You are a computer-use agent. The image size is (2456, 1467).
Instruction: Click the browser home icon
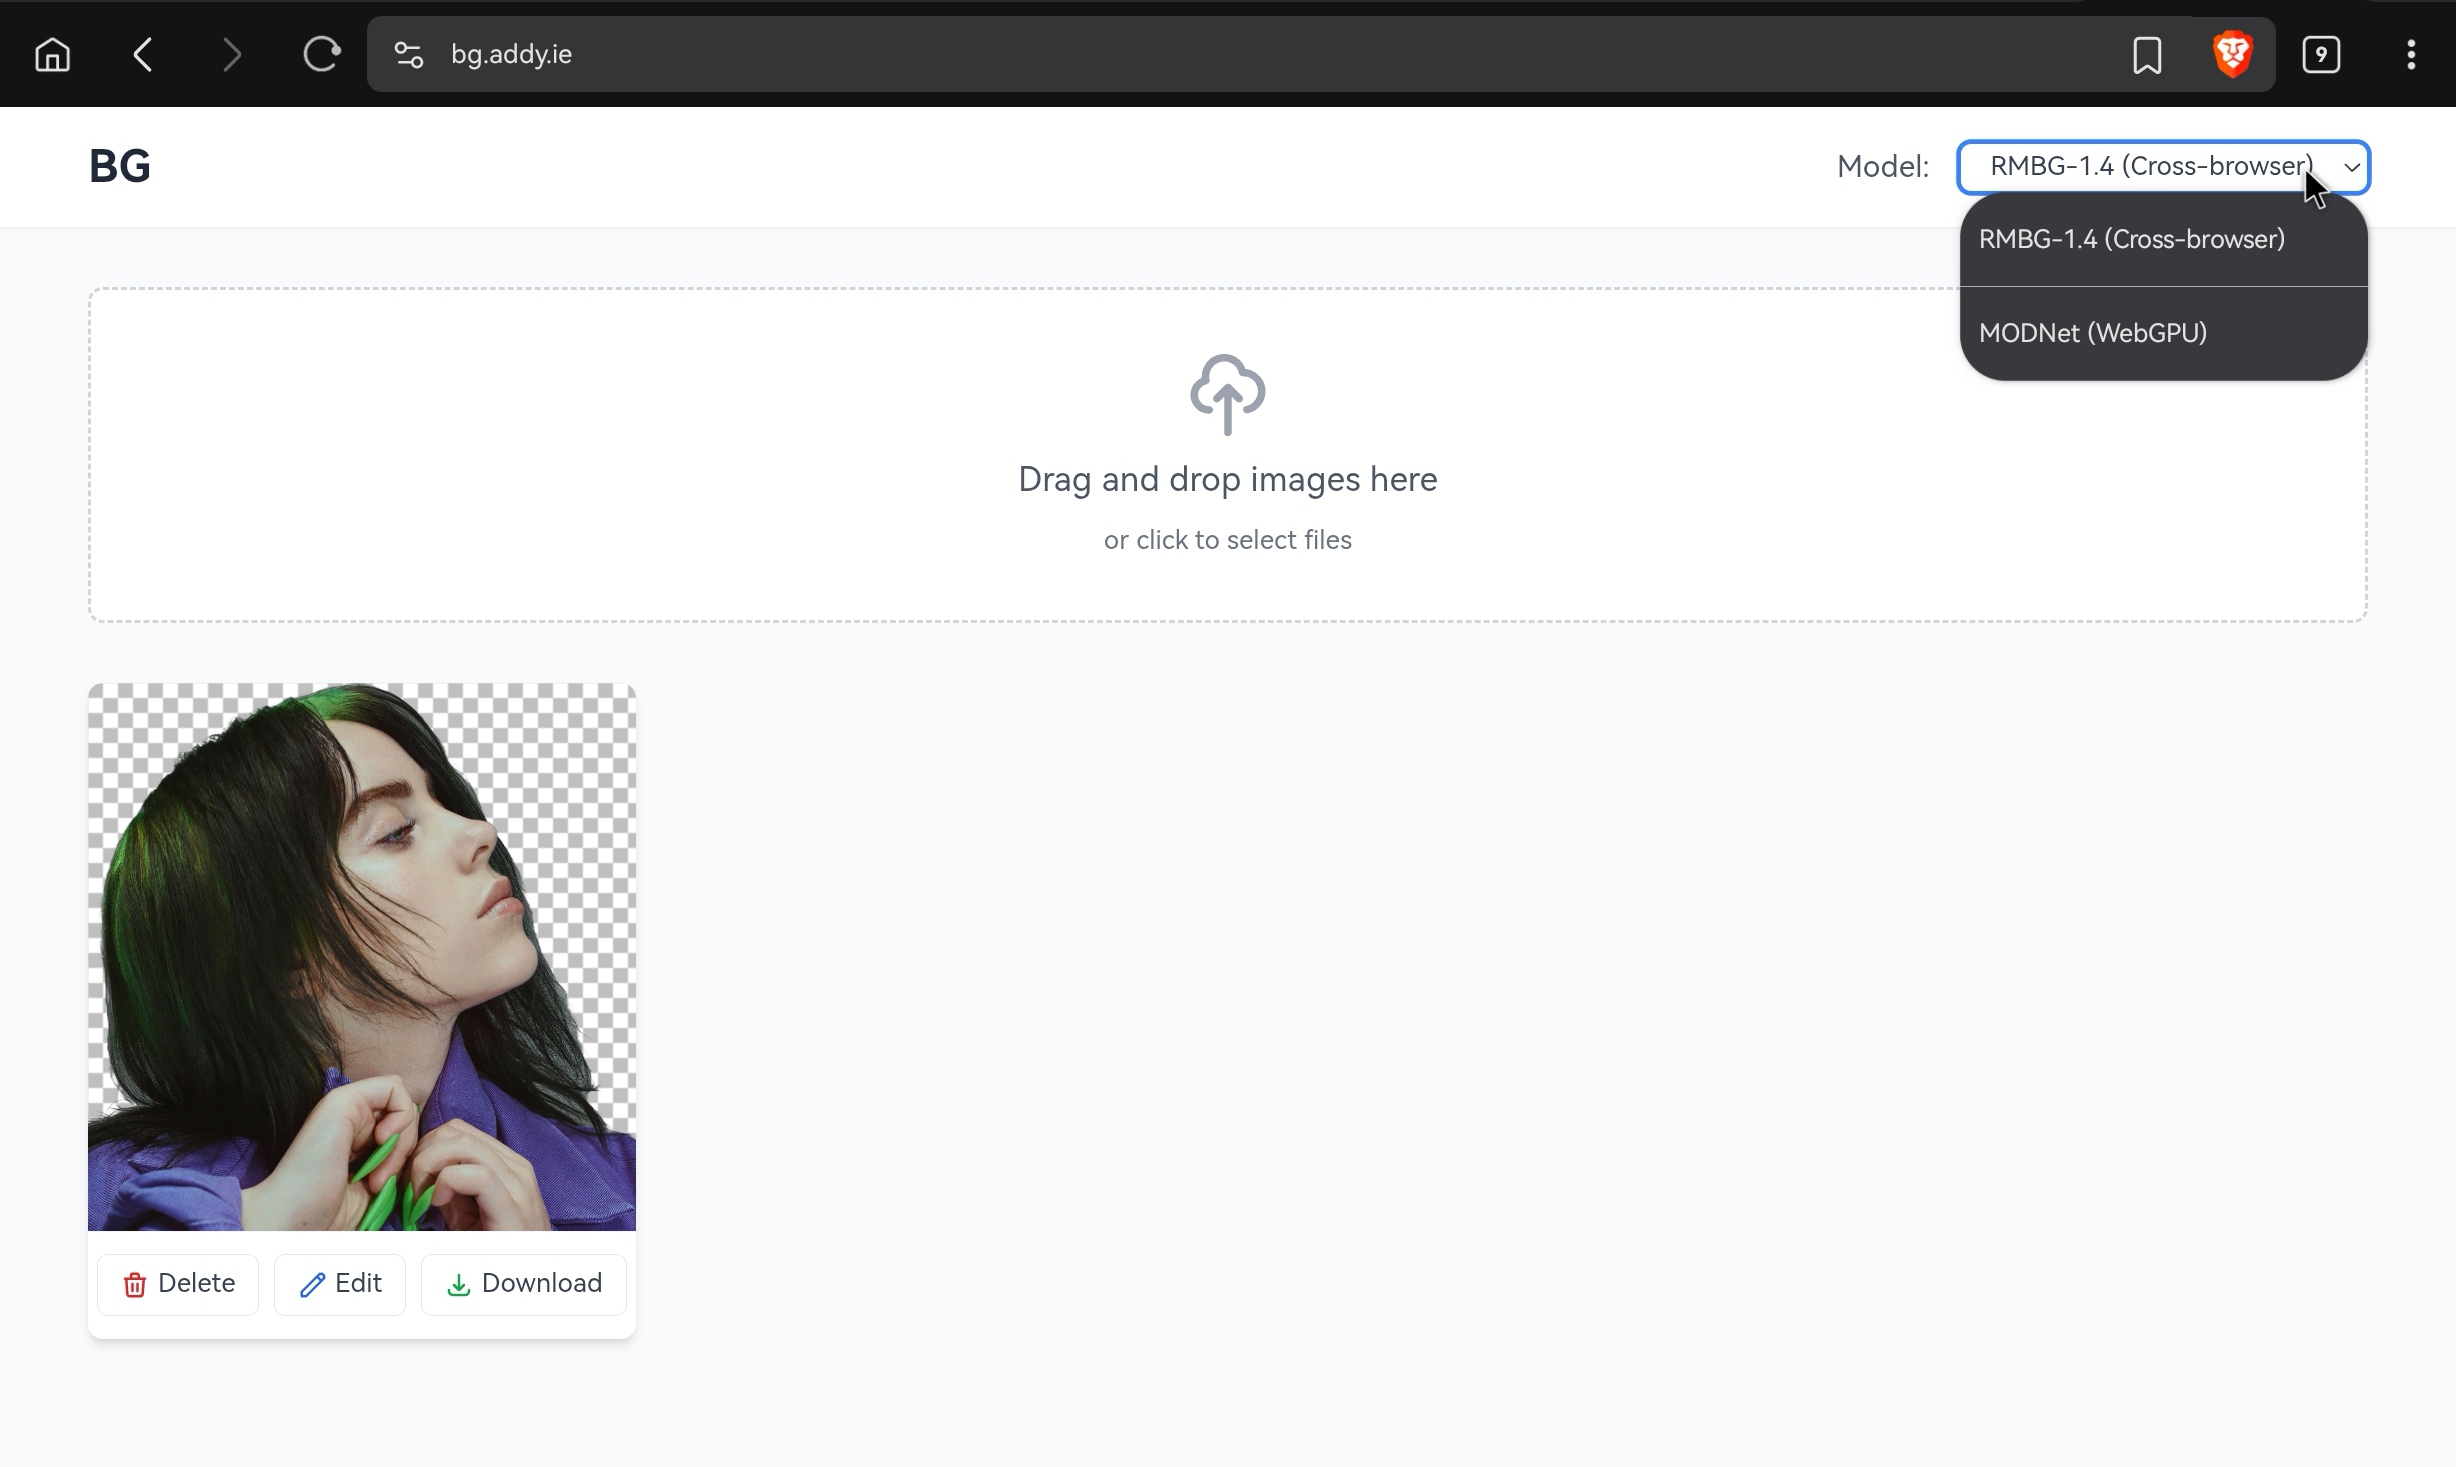52,54
